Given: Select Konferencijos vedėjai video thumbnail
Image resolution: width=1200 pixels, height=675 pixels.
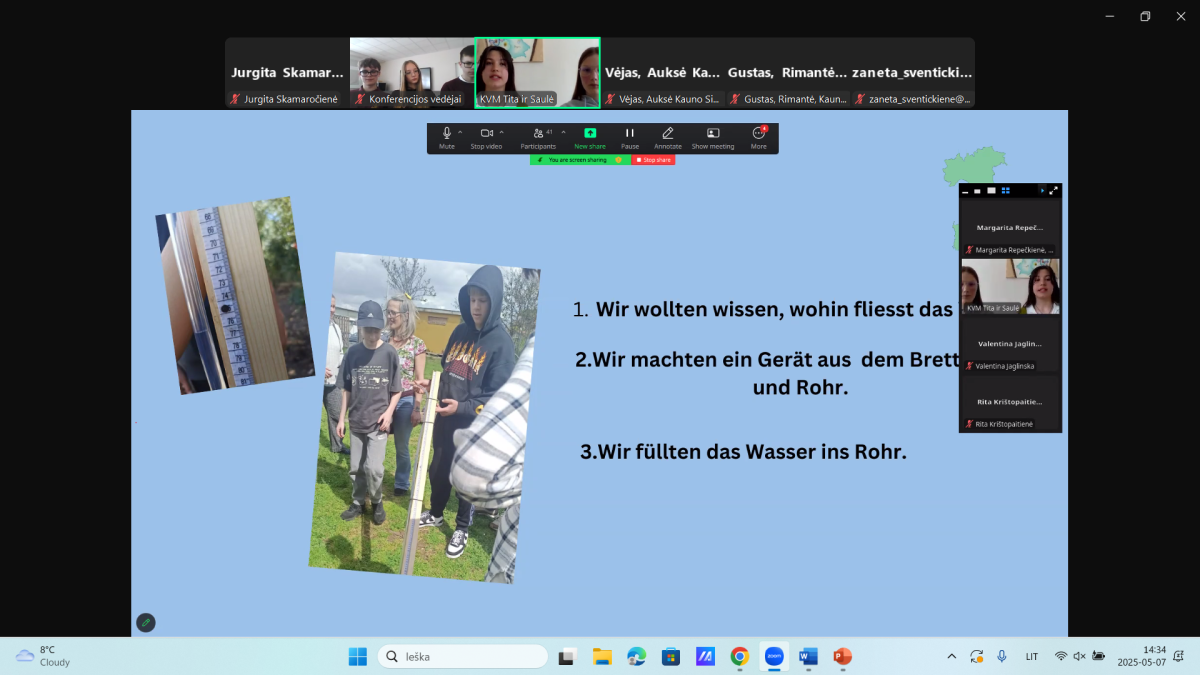Looking at the screenshot, I should tap(411, 72).
